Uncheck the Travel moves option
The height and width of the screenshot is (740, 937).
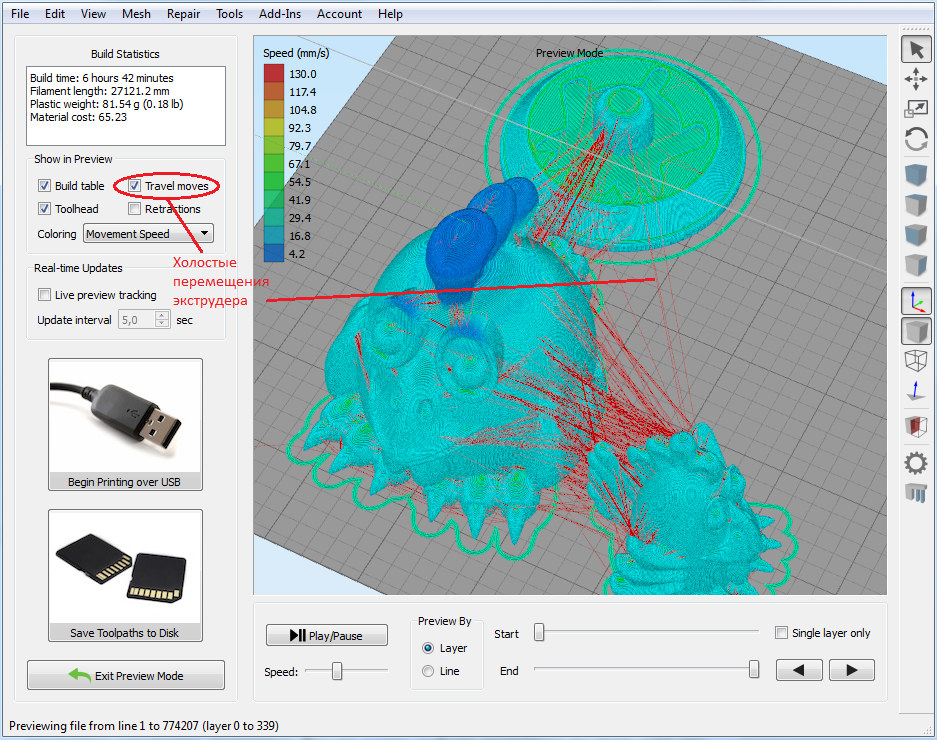pyautogui.click(x=134, y=185)
